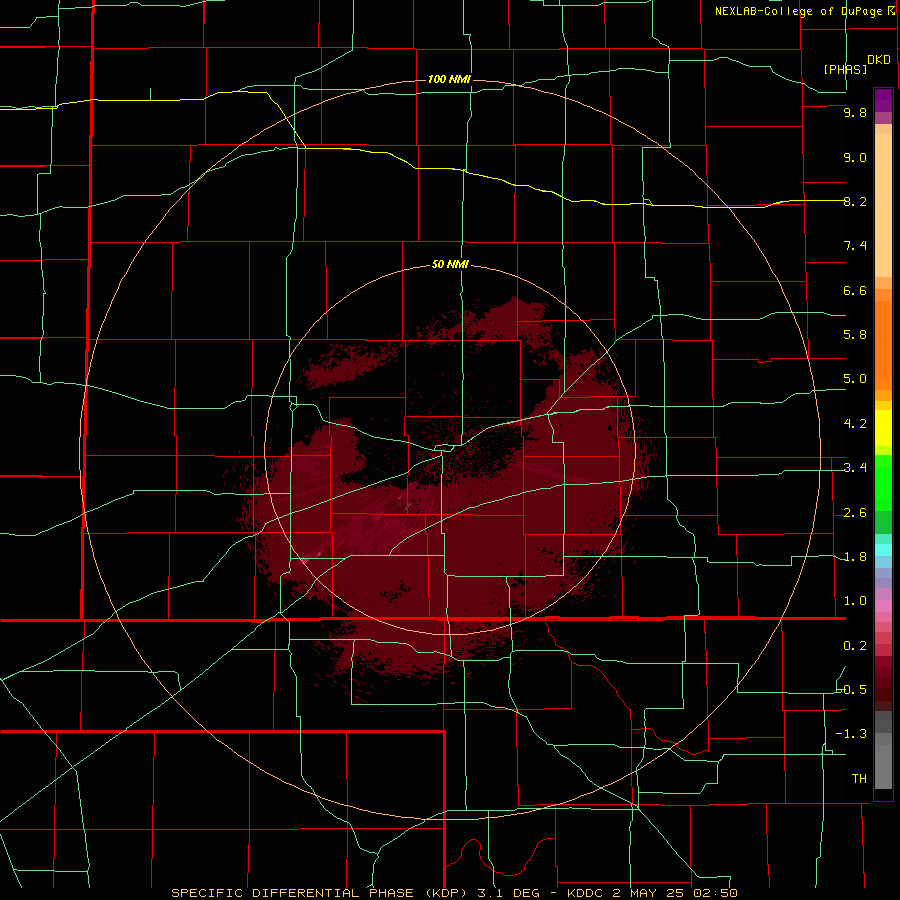The width and height of the screenshot is (900, 900).
Task: Click the 5.8 value on the color scale
Action: (855, 335)
